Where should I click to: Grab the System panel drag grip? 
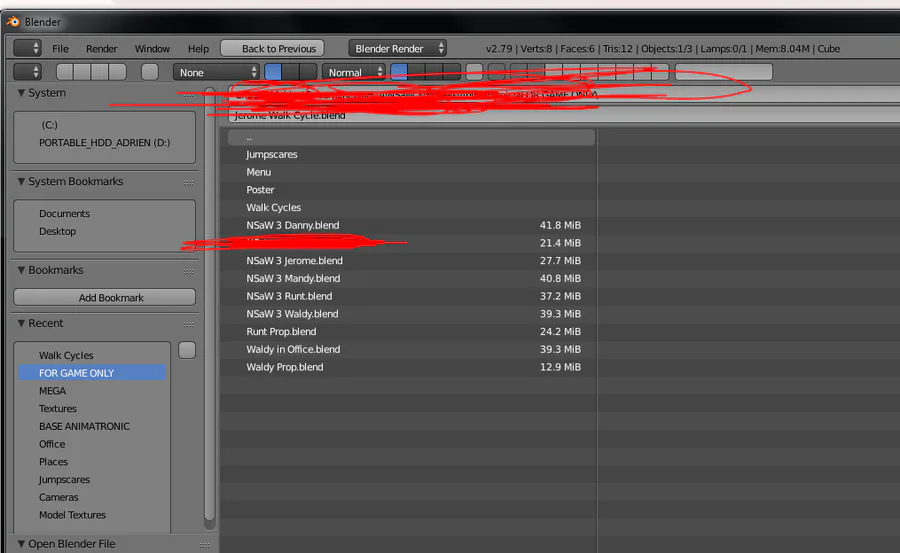coord(189,94)
